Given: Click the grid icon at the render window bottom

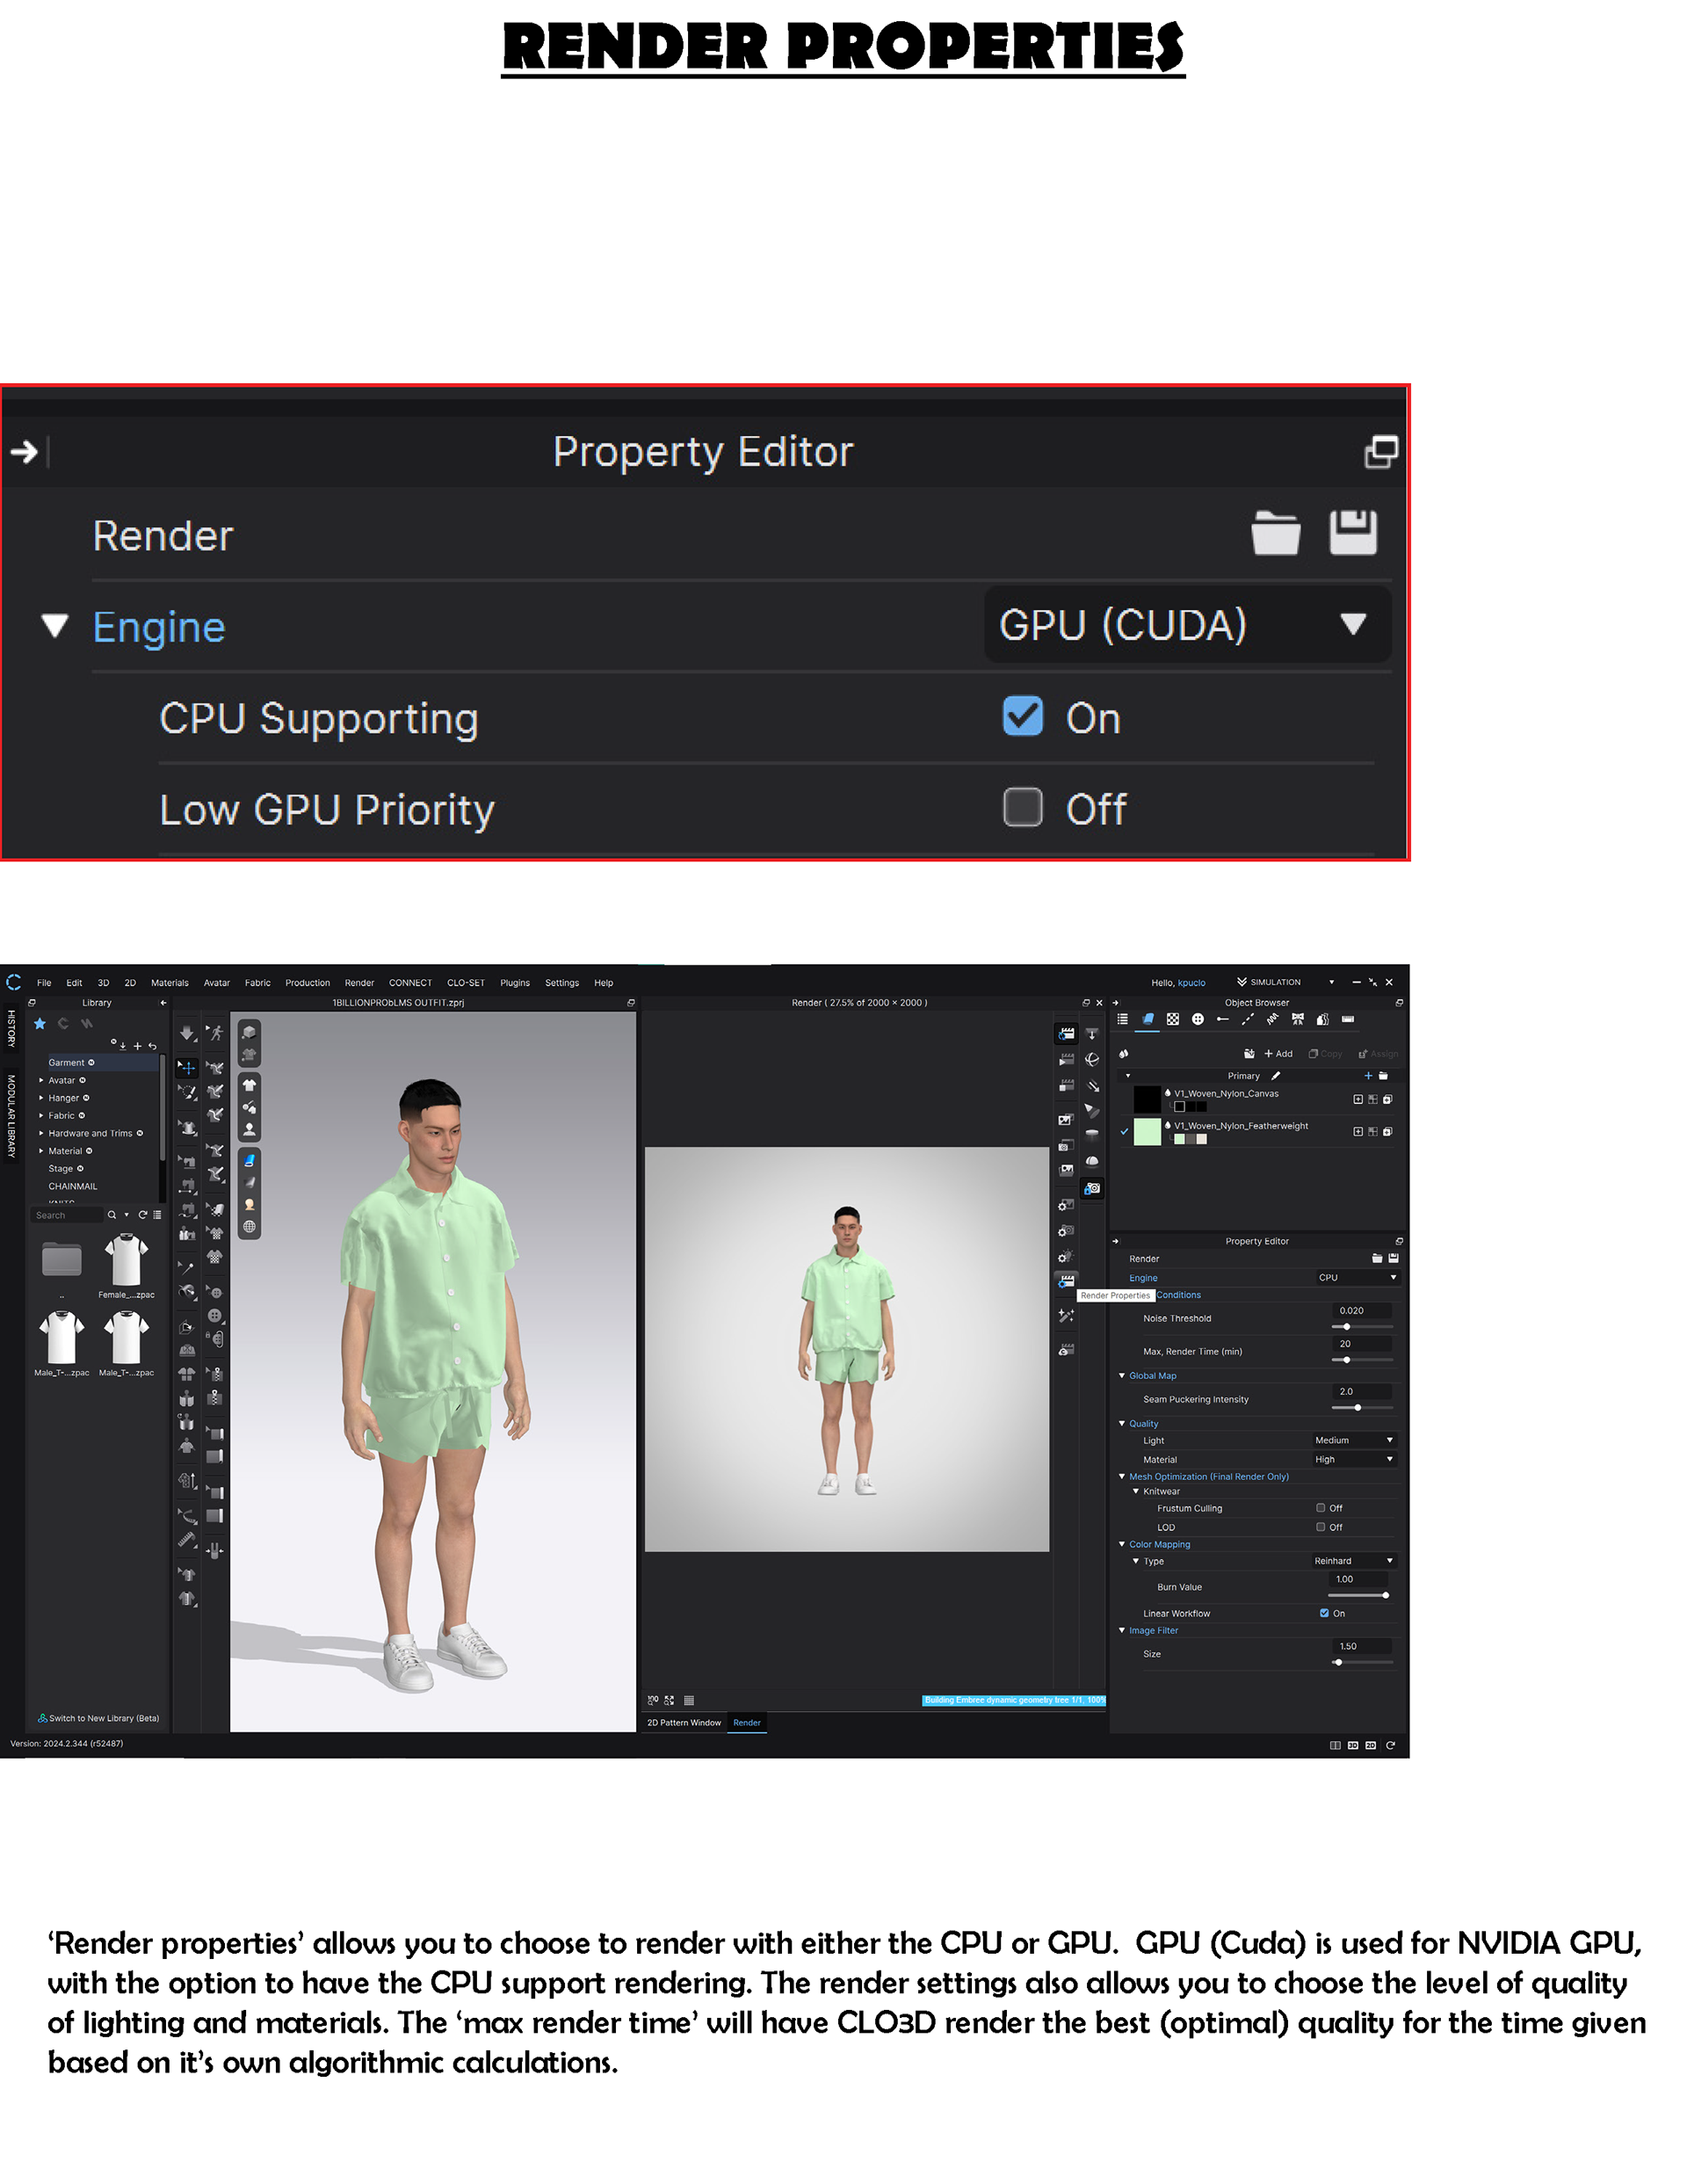Looking at the screenshot, I should click(x=689, y=1700).
